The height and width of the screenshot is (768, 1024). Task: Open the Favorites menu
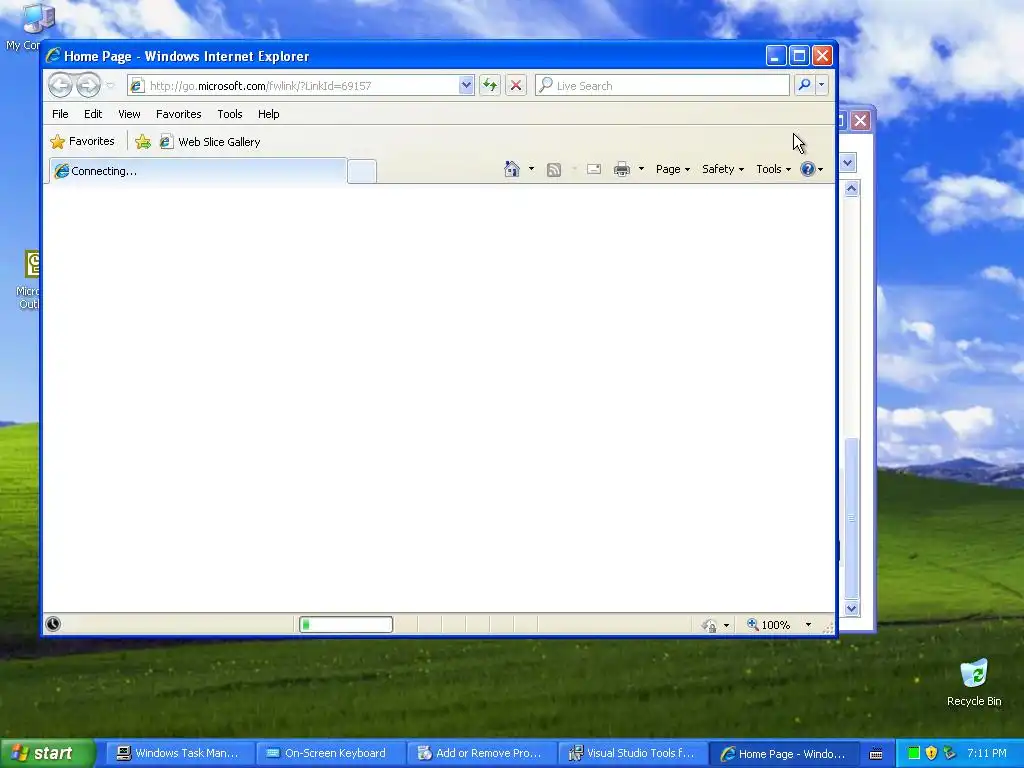click(x=178, y=114)
